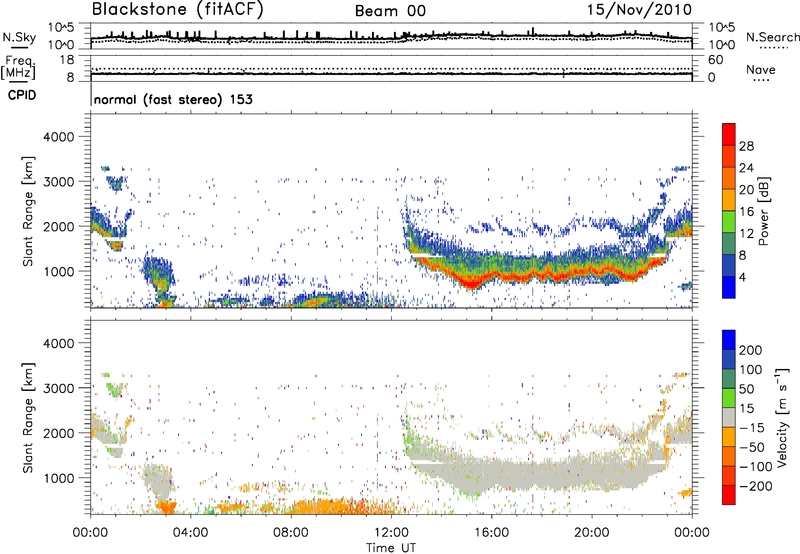
Task: Click the "Velocity [m s⁻¹]" colorbar title
Action: pyautogui.click(x=781, y=417)
